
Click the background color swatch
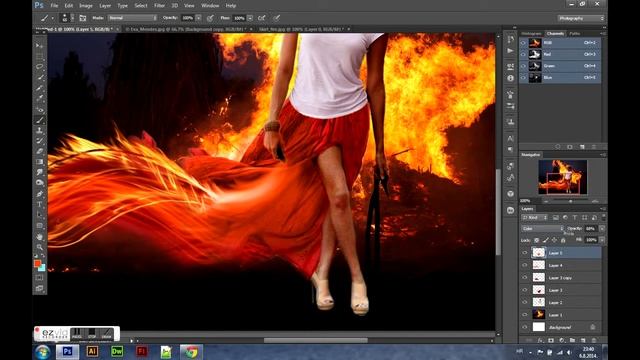coord(43,268)
